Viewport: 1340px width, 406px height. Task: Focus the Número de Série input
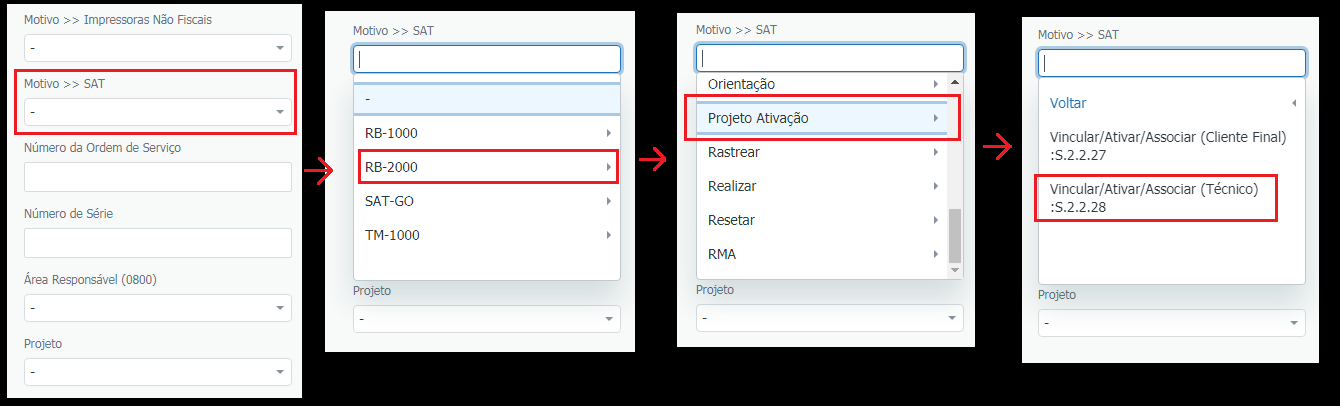point(157,242)
